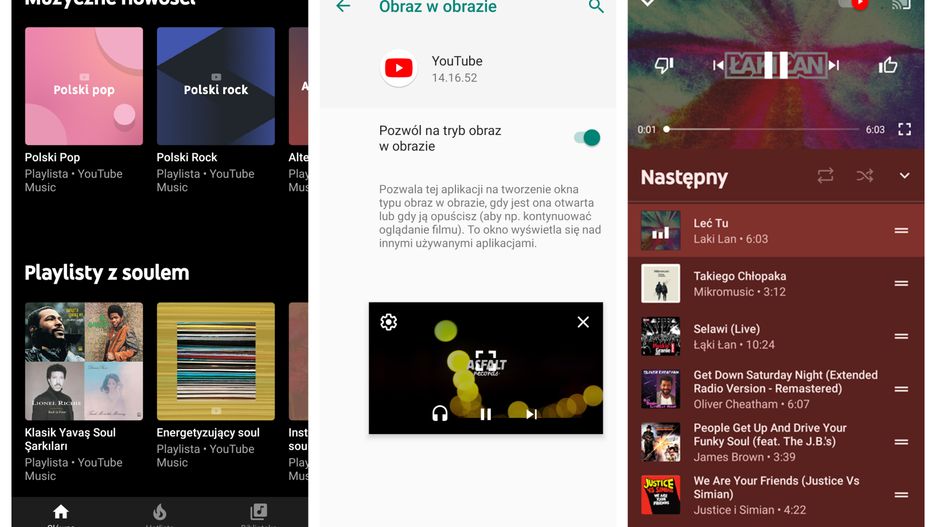Tap the Home tab icon in bottom navigation
The height and width of the screenshot is (527, 936).
pyautogui.click(x=61, y=511)
